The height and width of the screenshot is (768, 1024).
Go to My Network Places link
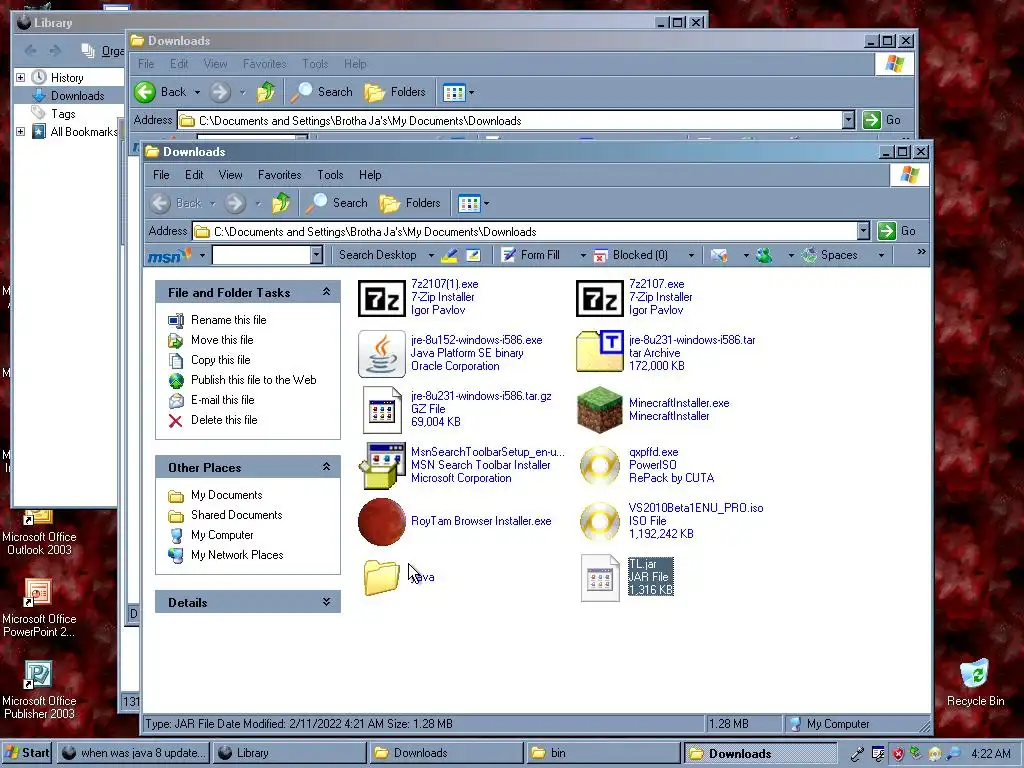[237, 555]
